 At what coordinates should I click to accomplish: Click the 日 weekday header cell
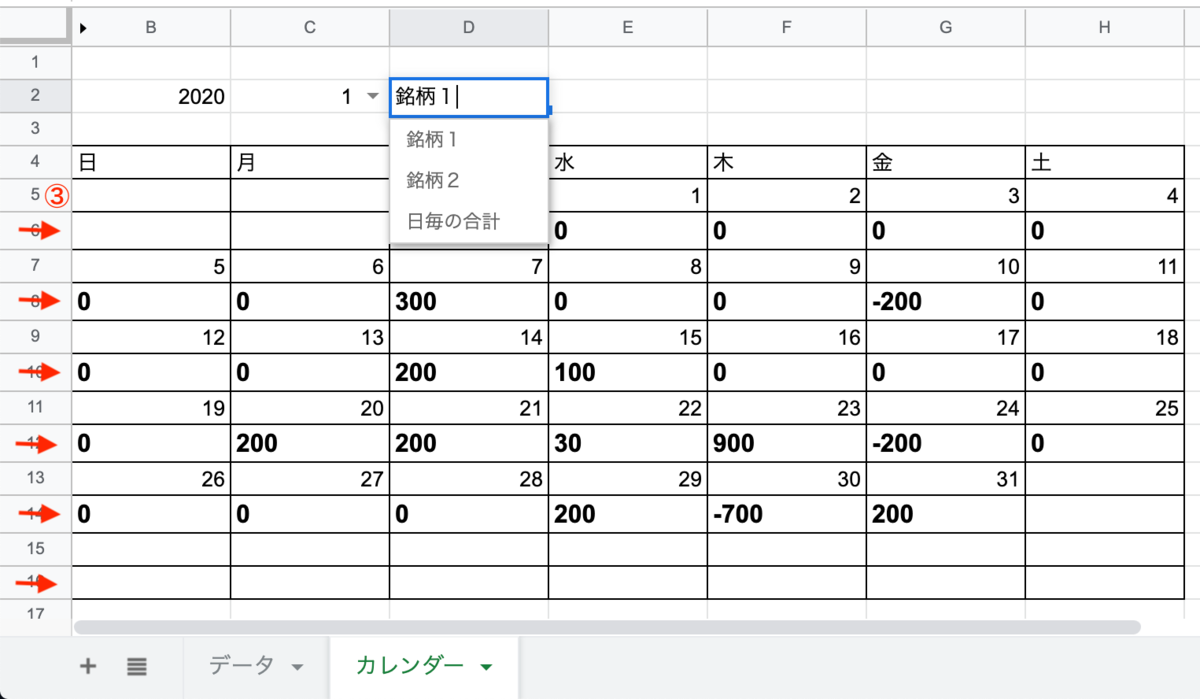tap(151, 163)
